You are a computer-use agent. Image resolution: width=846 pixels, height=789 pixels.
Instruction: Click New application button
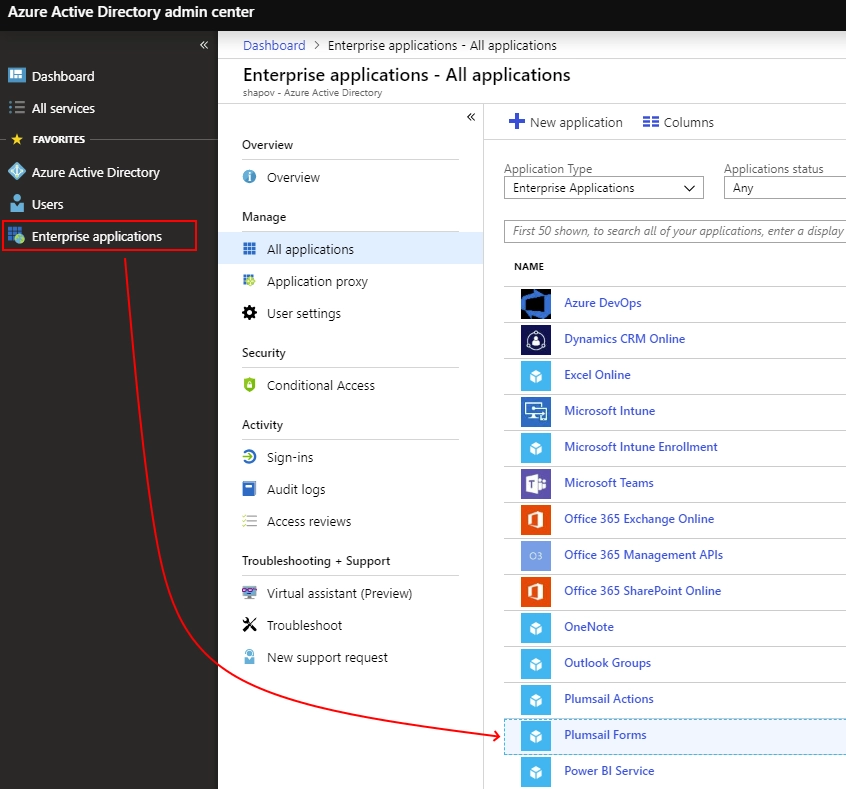click(x=565, y=122)
